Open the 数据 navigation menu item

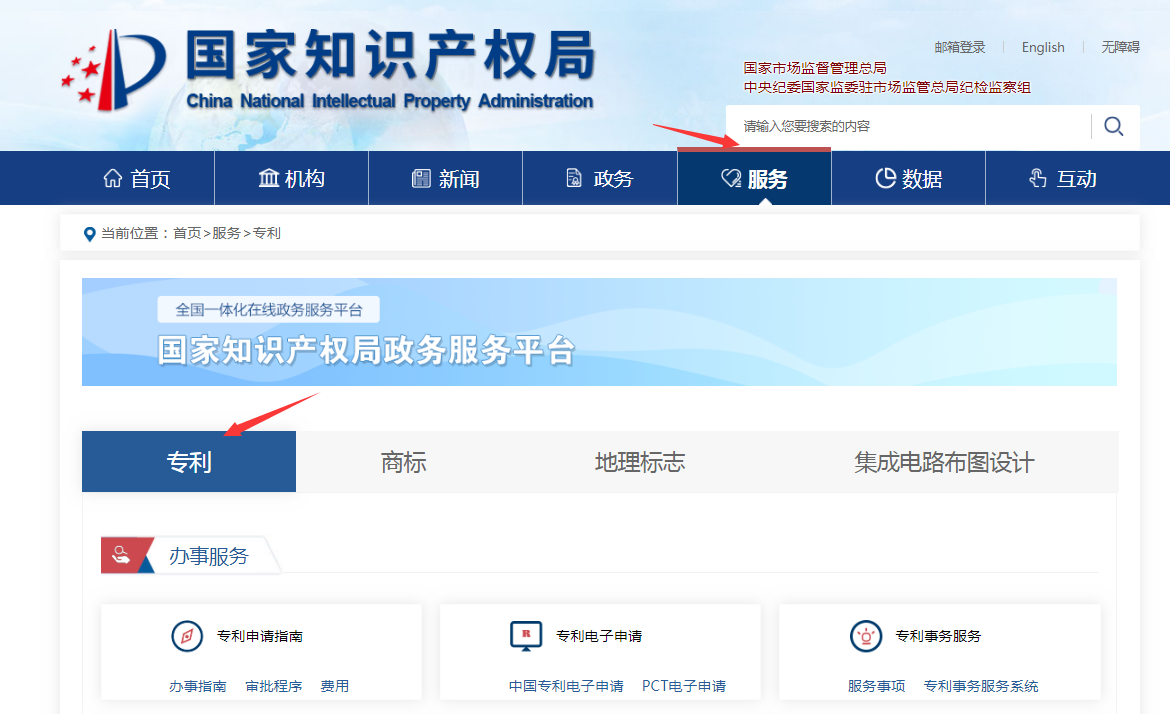click(x=908, y=178)
